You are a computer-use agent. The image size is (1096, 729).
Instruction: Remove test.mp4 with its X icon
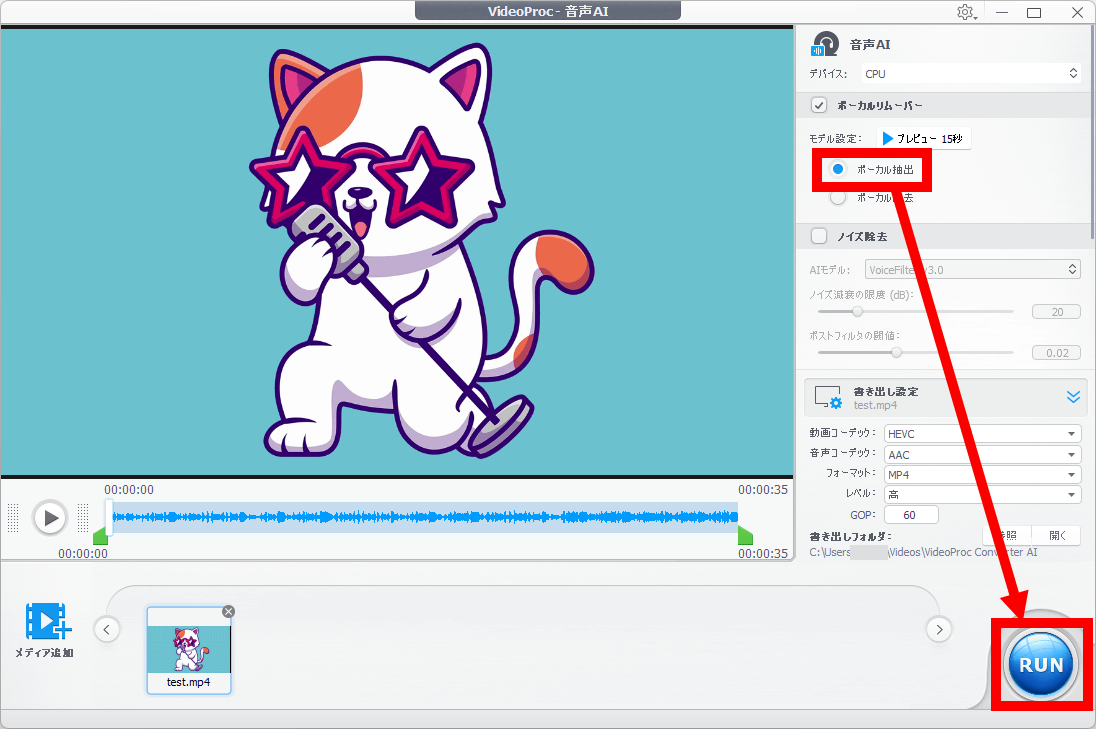click(x=228, y=611)
